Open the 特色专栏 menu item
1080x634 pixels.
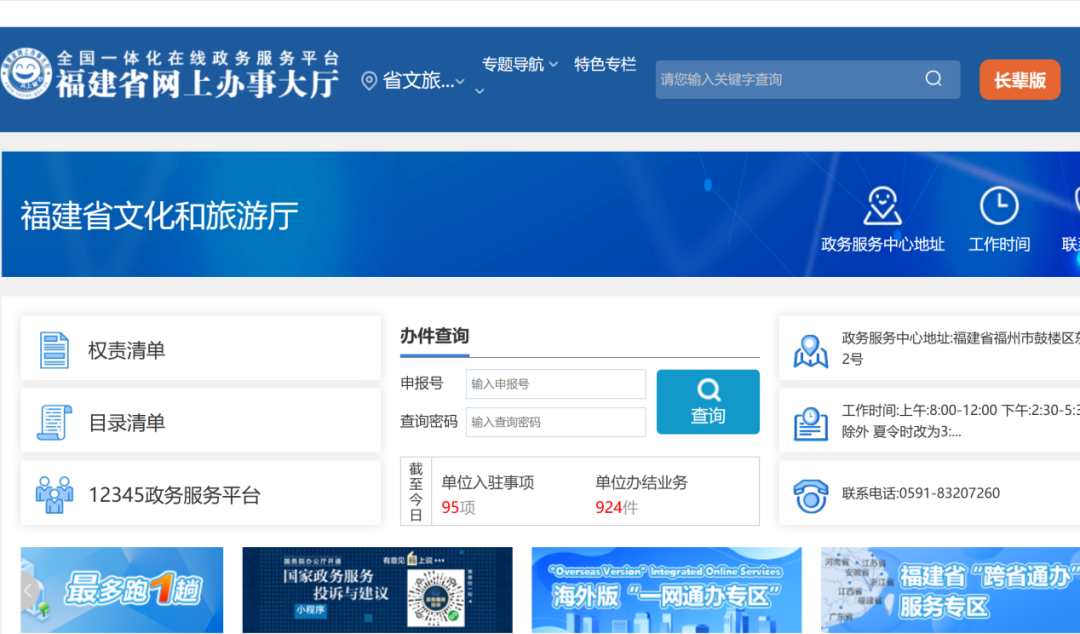605,64
